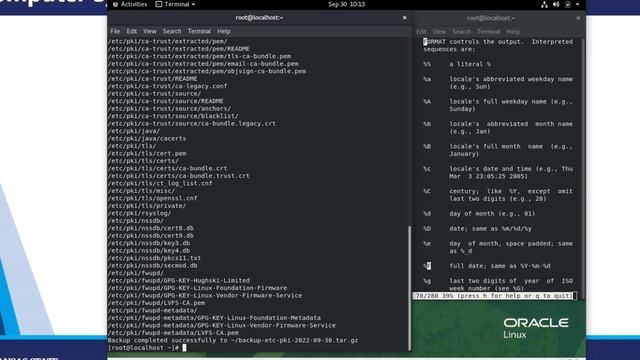Click the %B full month name entry
The image size is (640, 360).
tap(498, 150)
